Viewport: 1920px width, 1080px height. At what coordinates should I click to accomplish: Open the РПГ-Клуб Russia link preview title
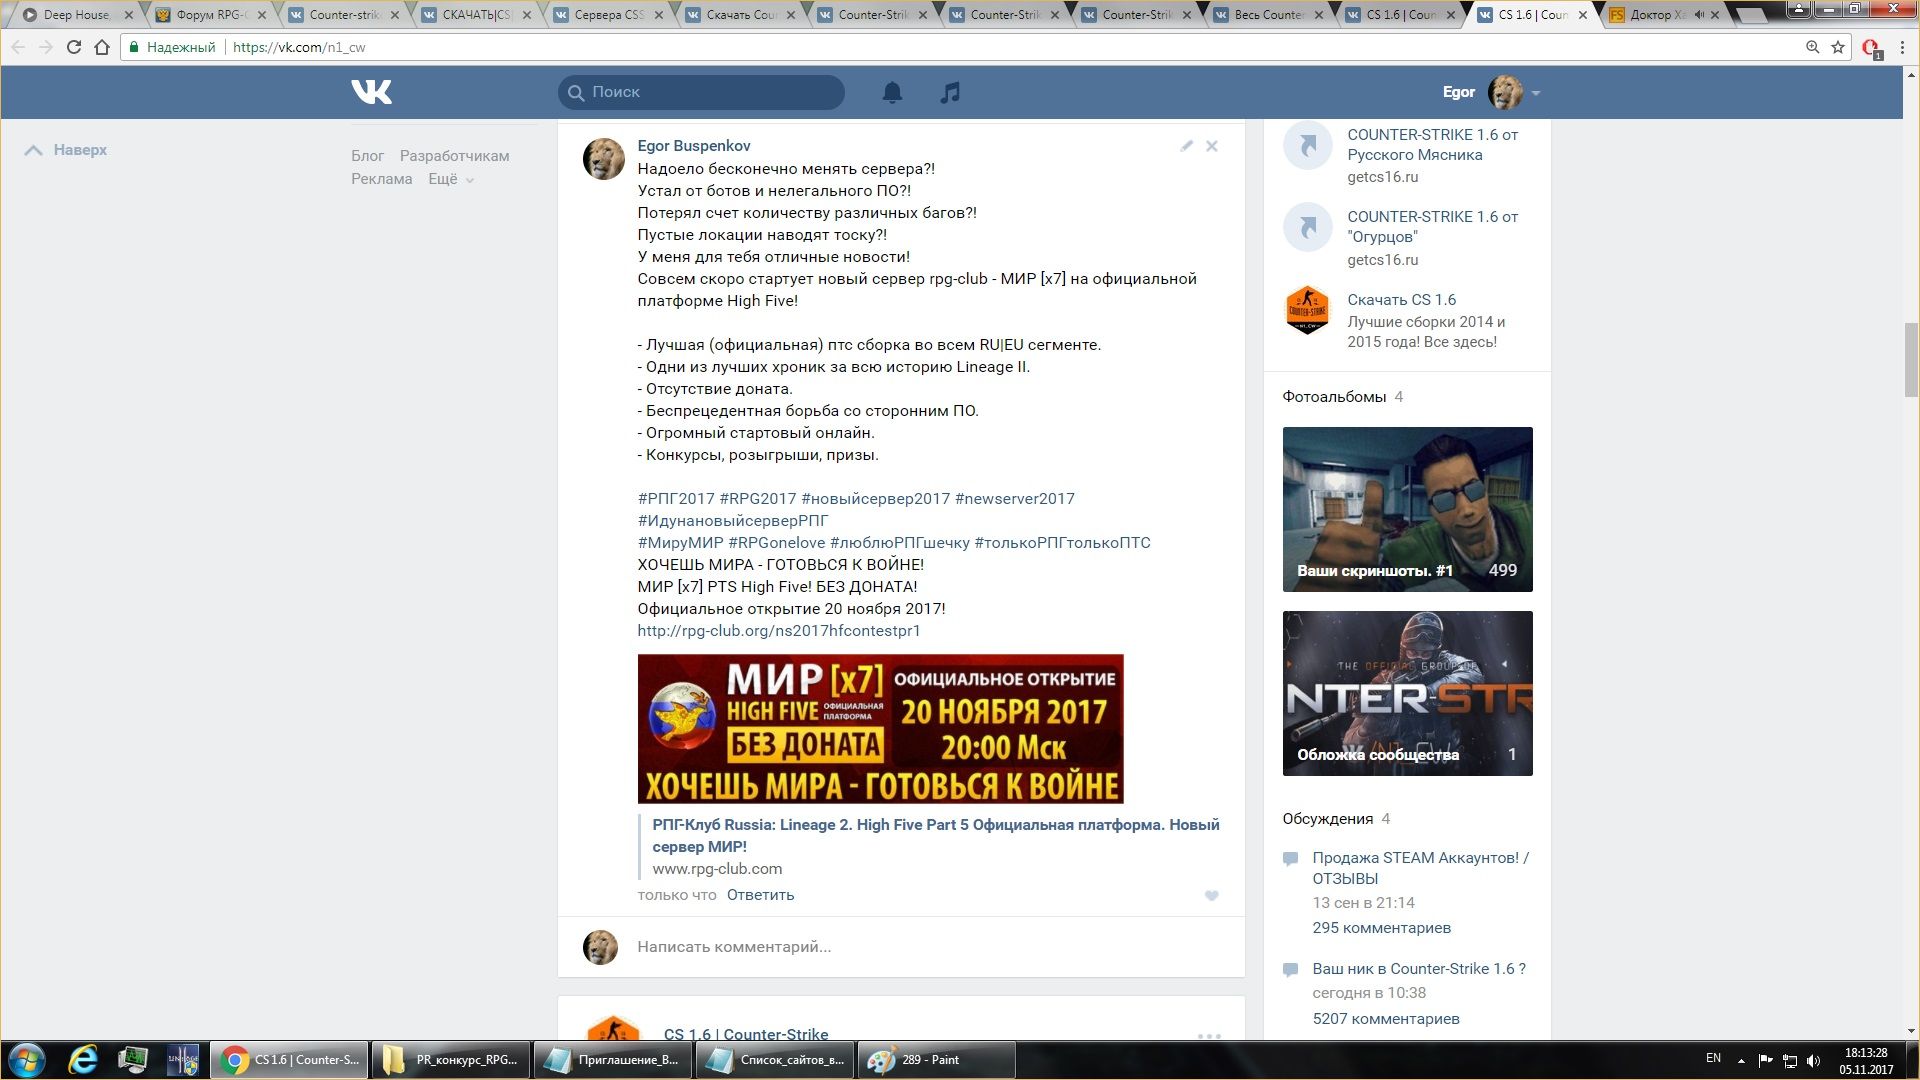pyautogui.click(x=936, y=836)
